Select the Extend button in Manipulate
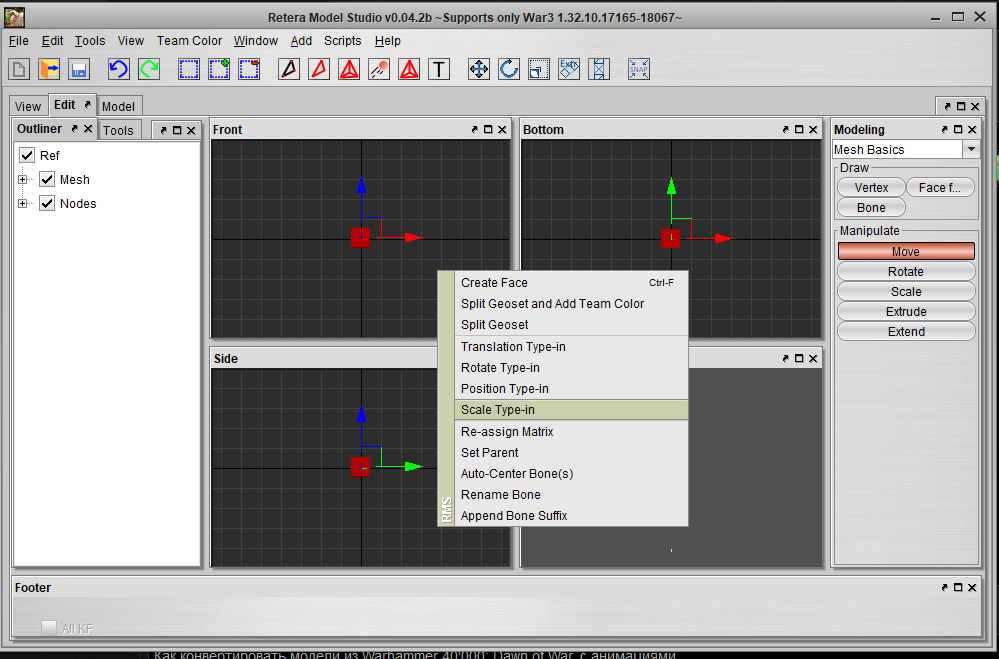The height and width of the screenshot is (659, 999). 906,331
